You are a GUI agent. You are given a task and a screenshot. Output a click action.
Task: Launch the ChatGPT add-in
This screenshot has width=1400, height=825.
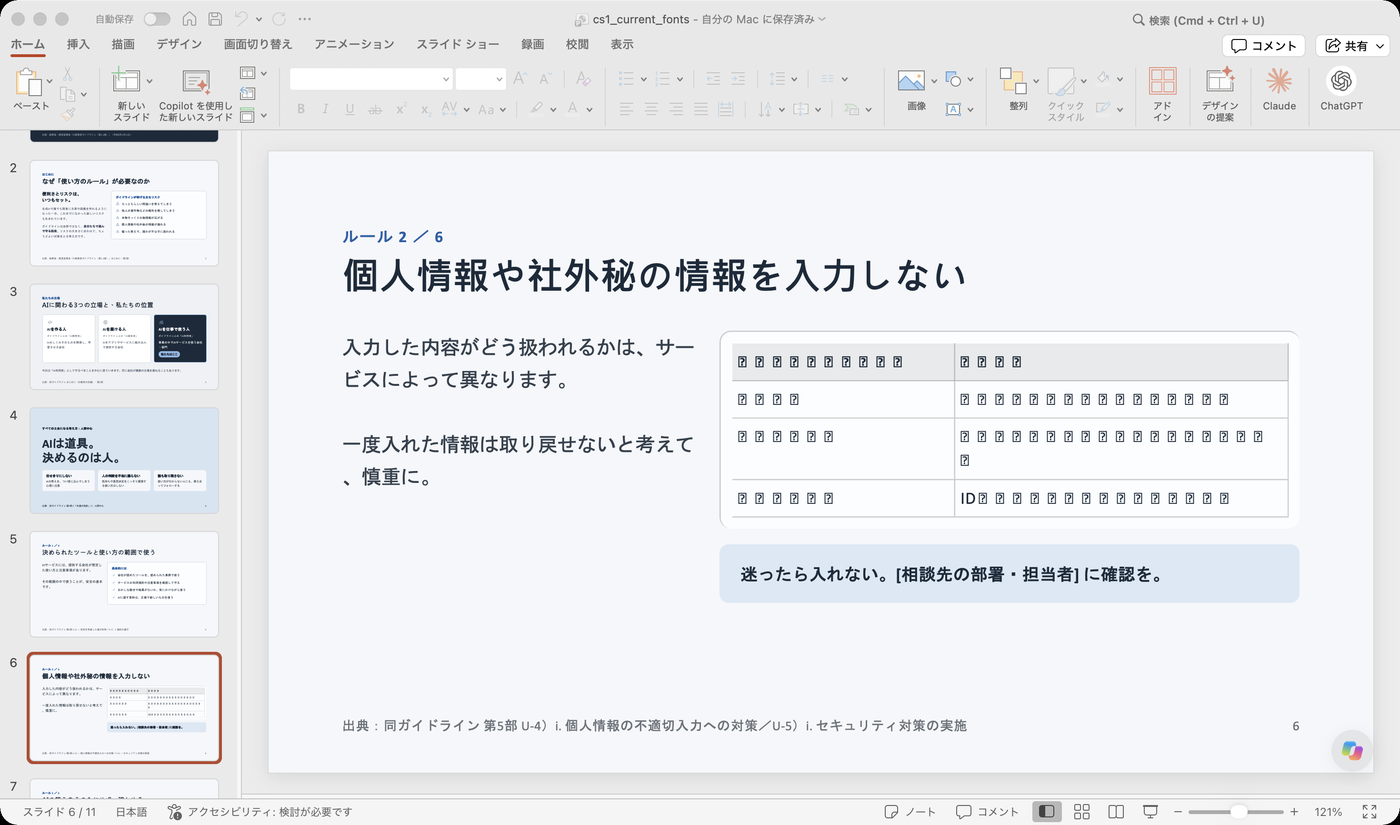[x=1341, y=82]
